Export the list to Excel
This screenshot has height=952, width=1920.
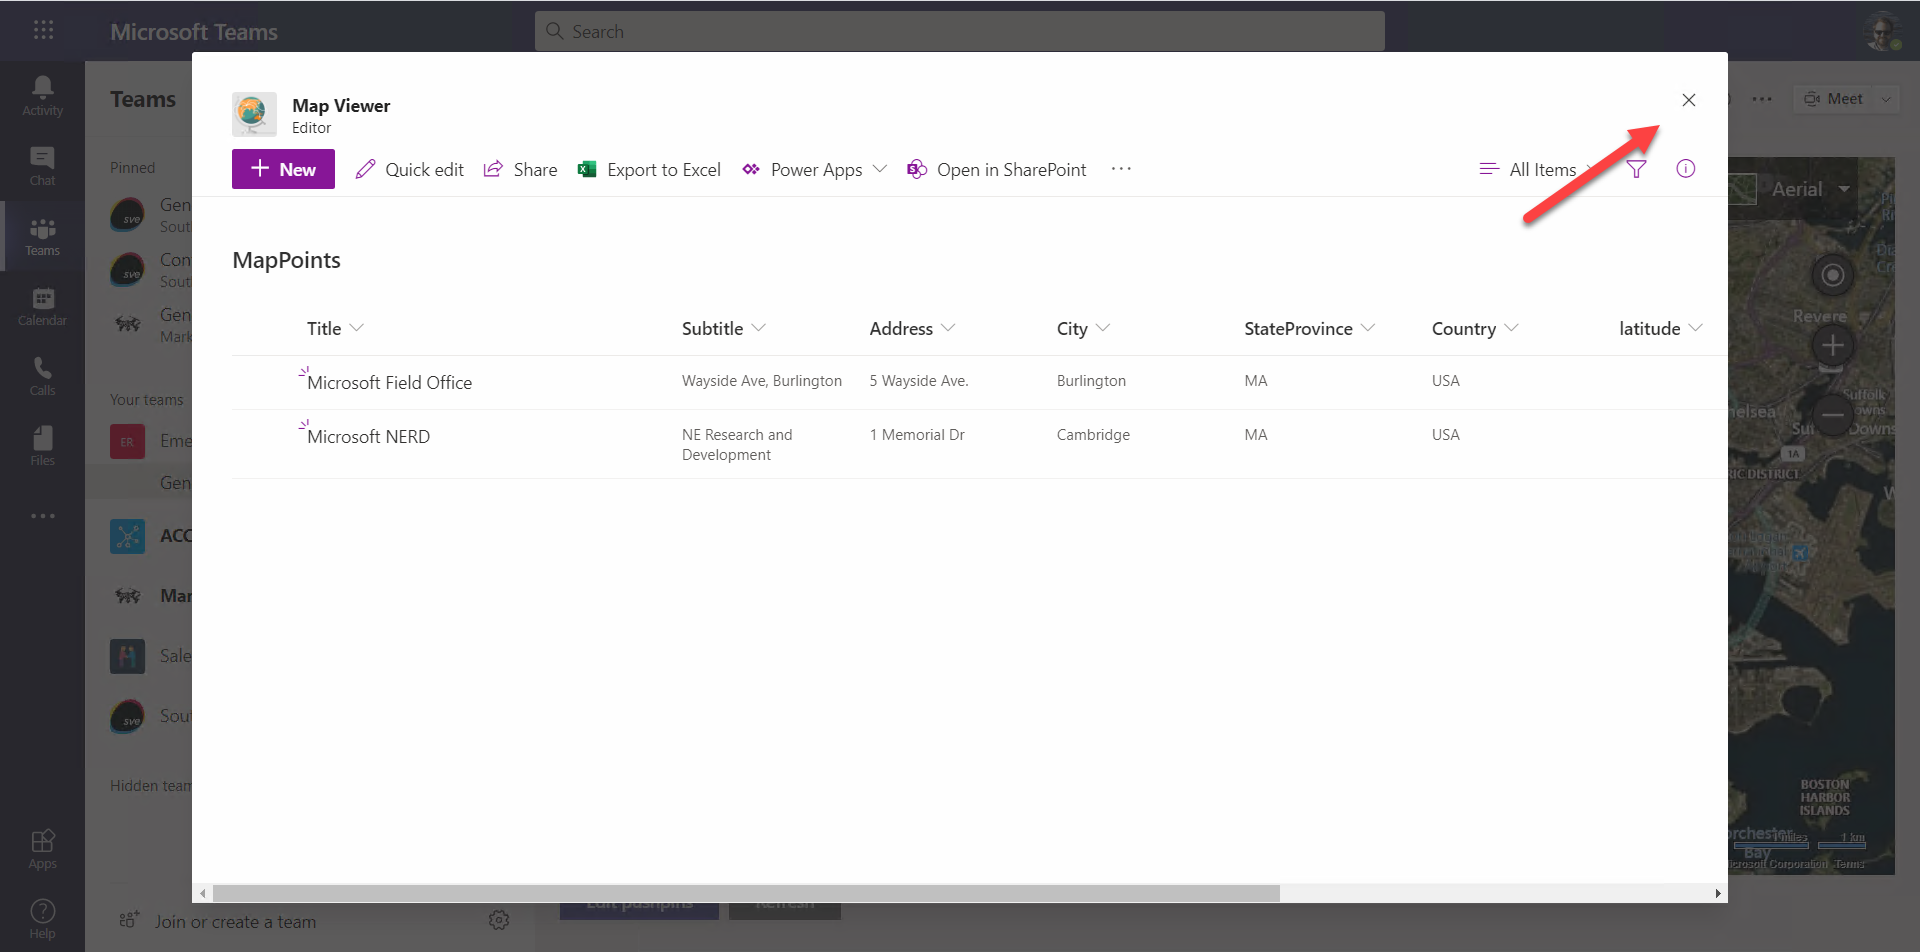[650, 169]
